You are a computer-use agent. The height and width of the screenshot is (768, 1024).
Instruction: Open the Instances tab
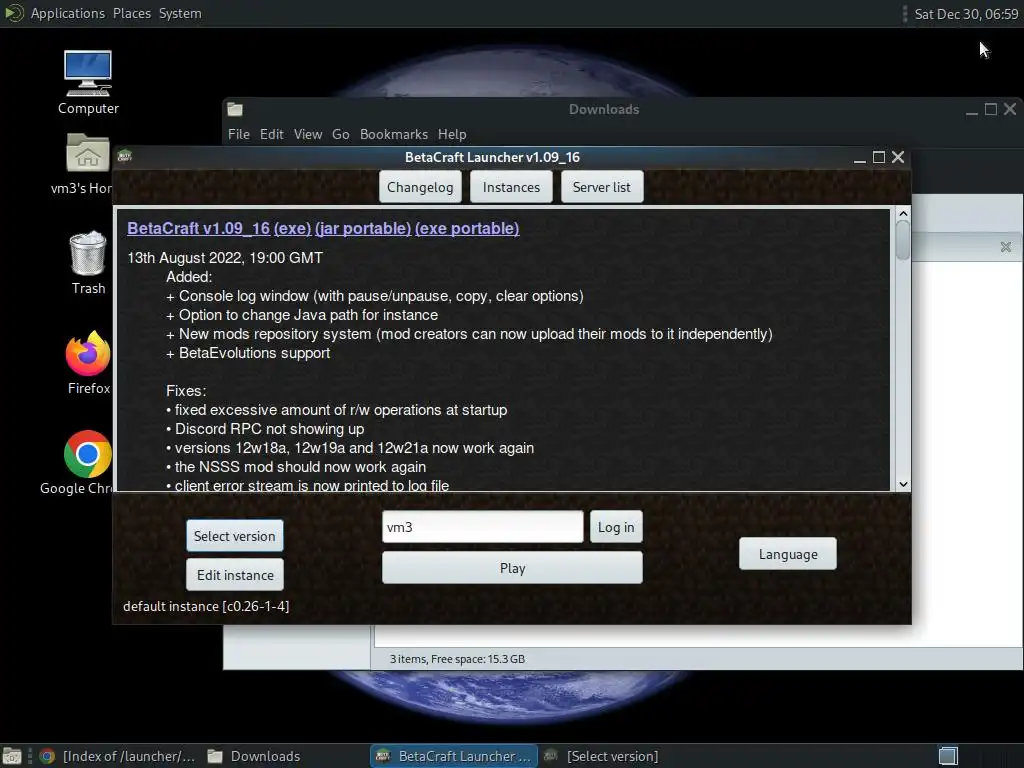click(511, 187)
